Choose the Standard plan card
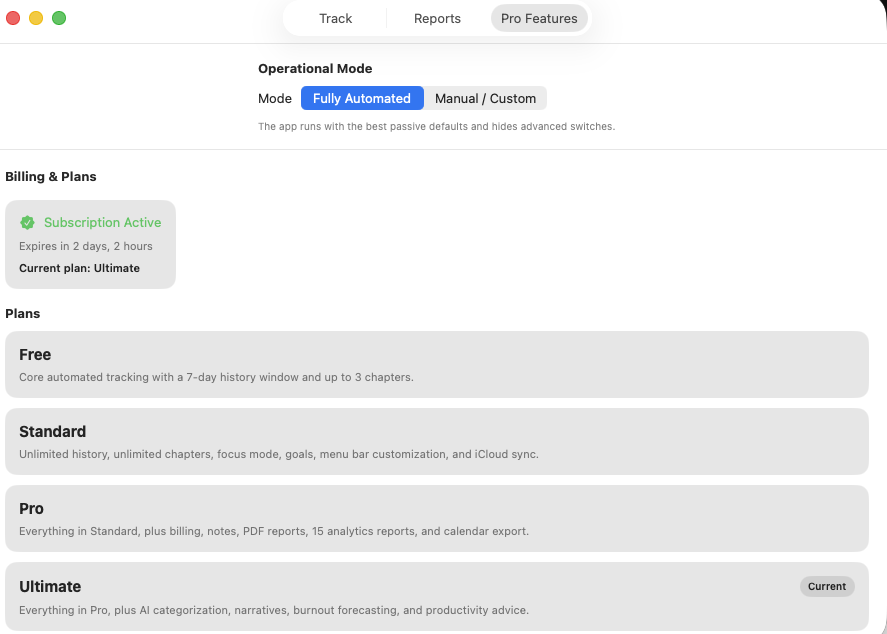The height and width of the screenshot is (634, 887). [437, 442]
